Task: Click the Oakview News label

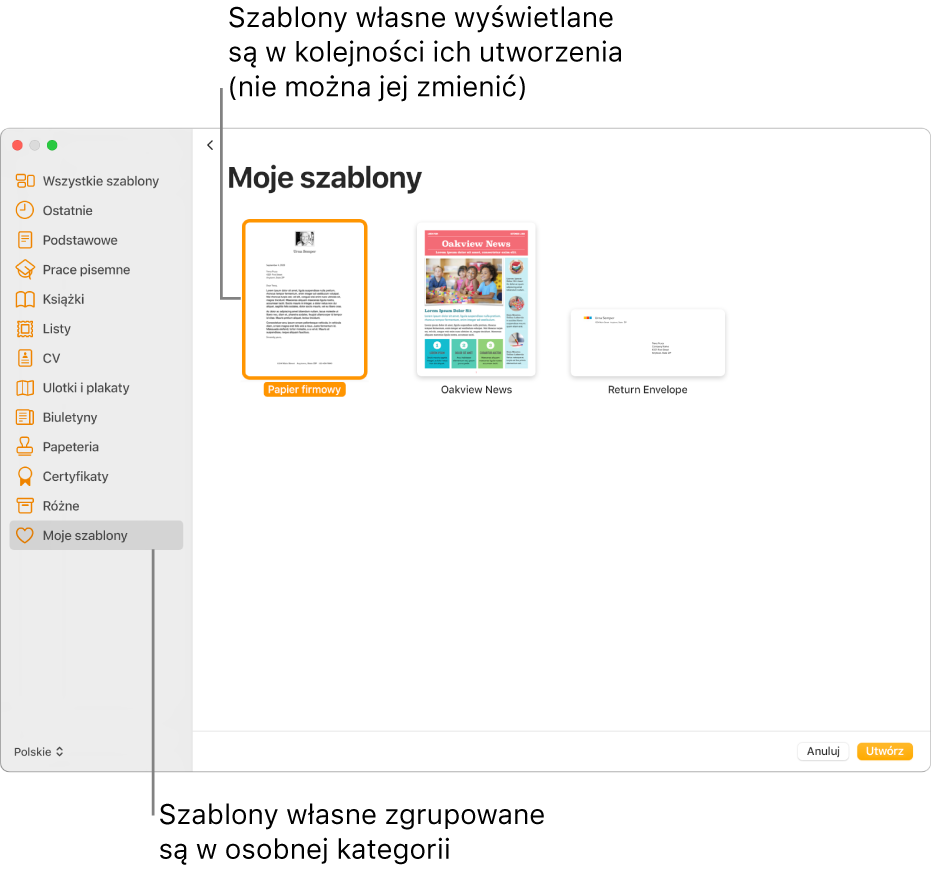Action: (x=476, y=390)
